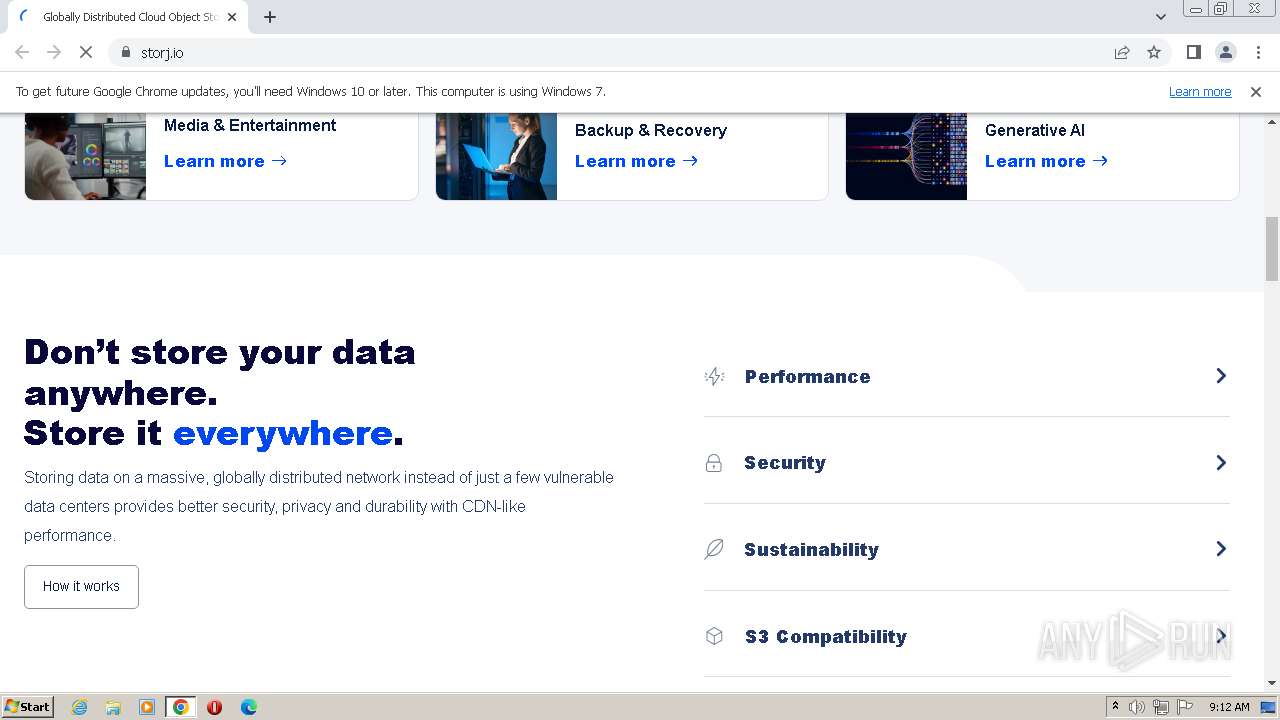Open the volume speaker tray icon

[1137, 707]
